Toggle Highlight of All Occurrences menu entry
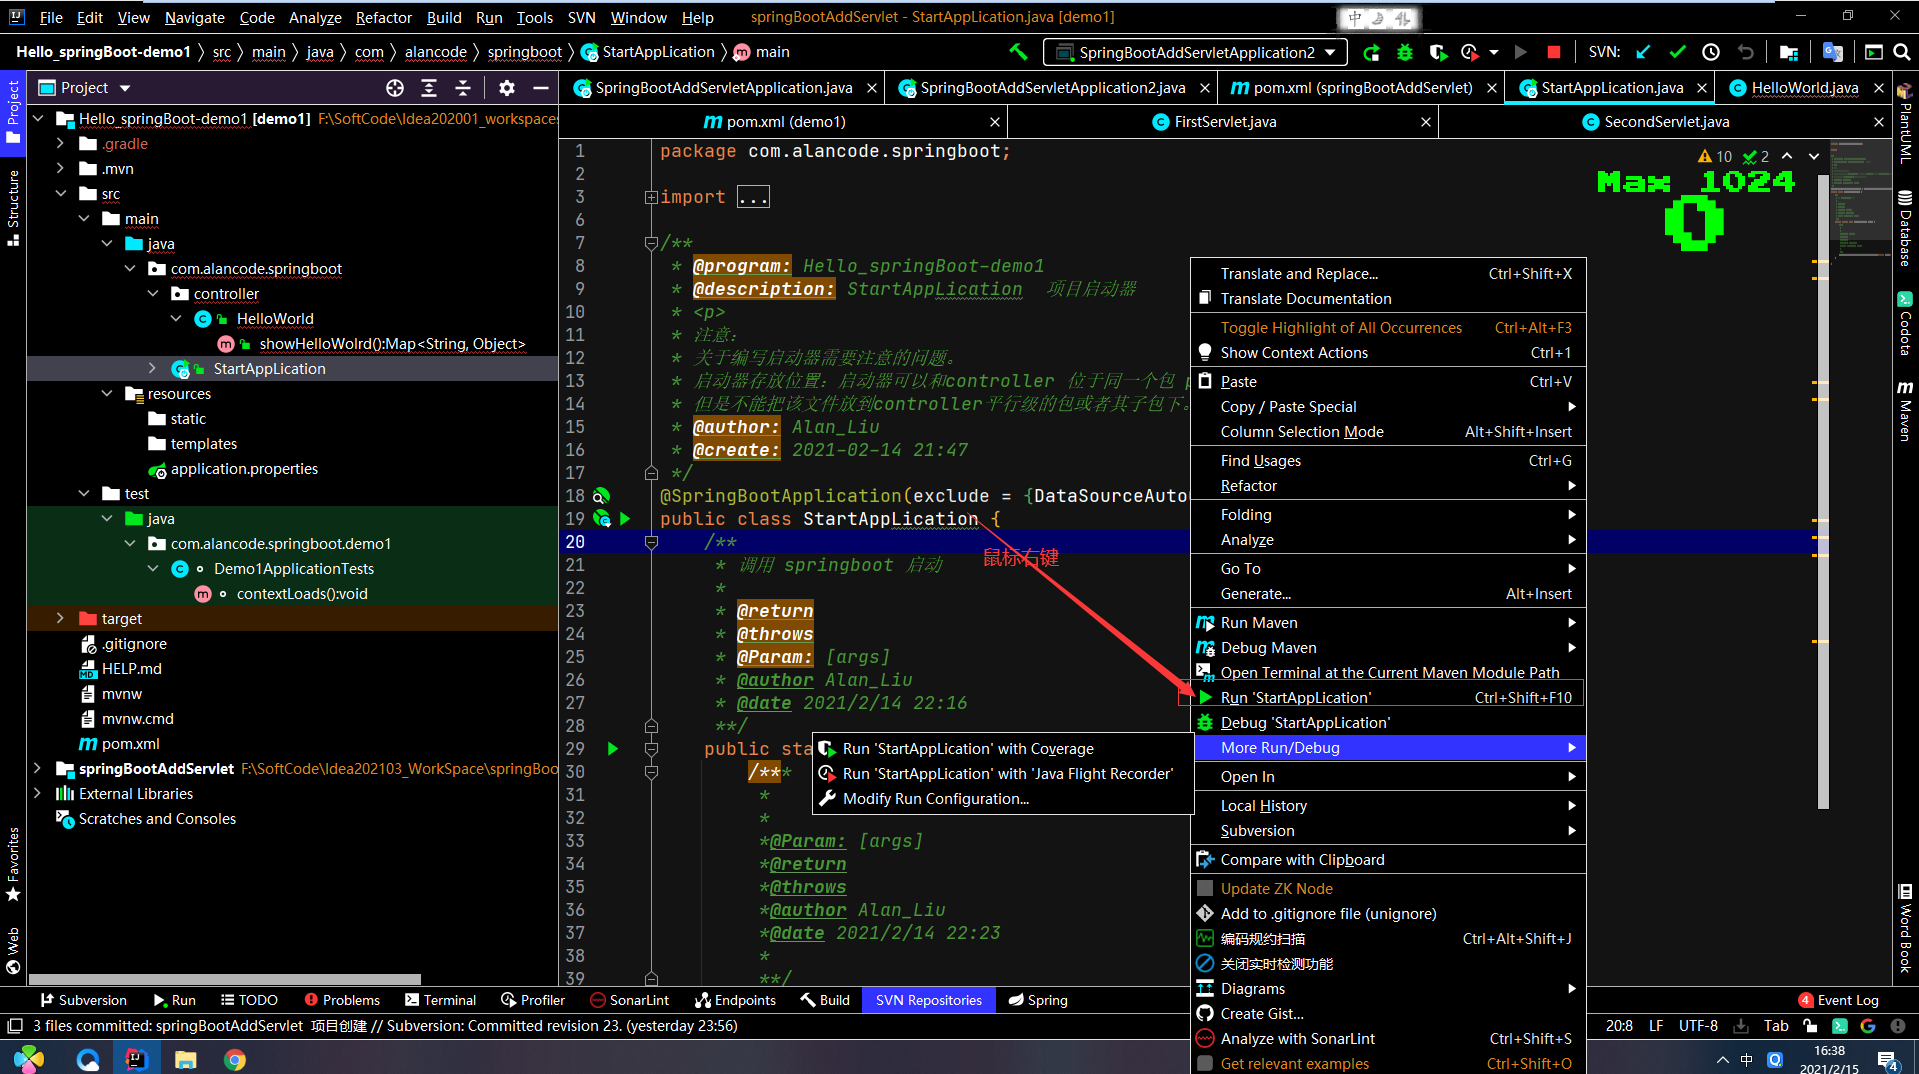The height and width of the screenshot is (1074, 1919). (x=1389, y=328)
